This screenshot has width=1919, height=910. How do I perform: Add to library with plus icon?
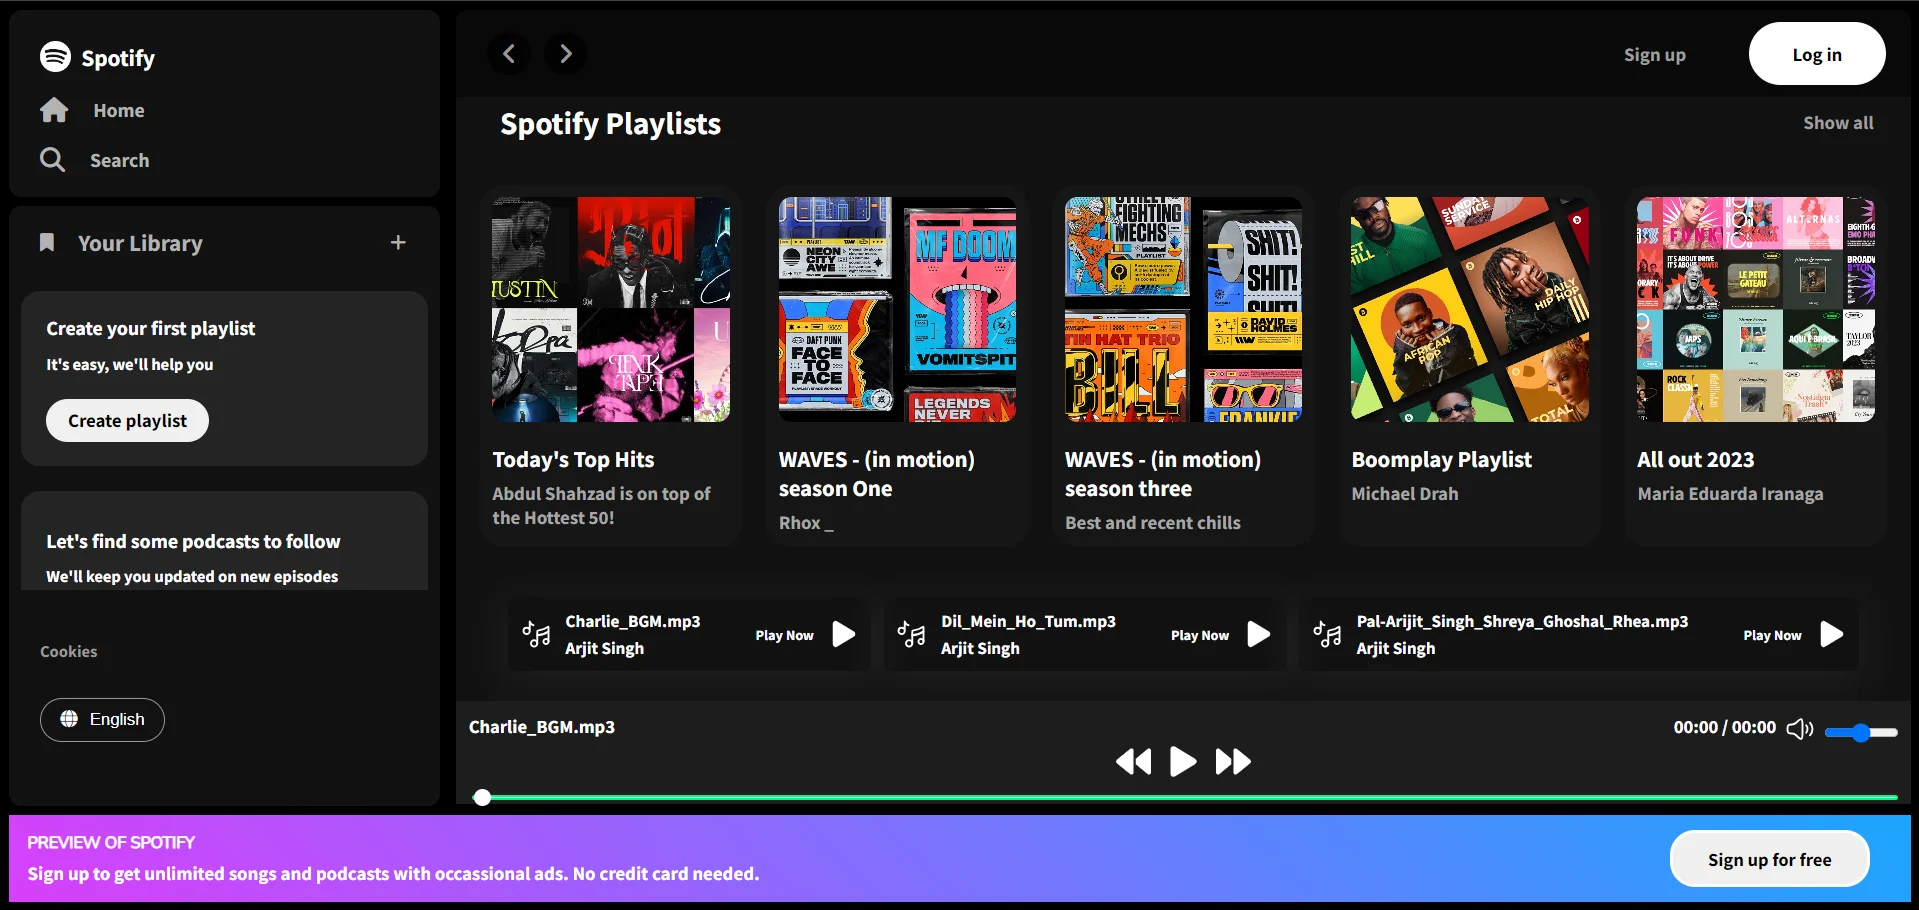click(x=398, y=243)
